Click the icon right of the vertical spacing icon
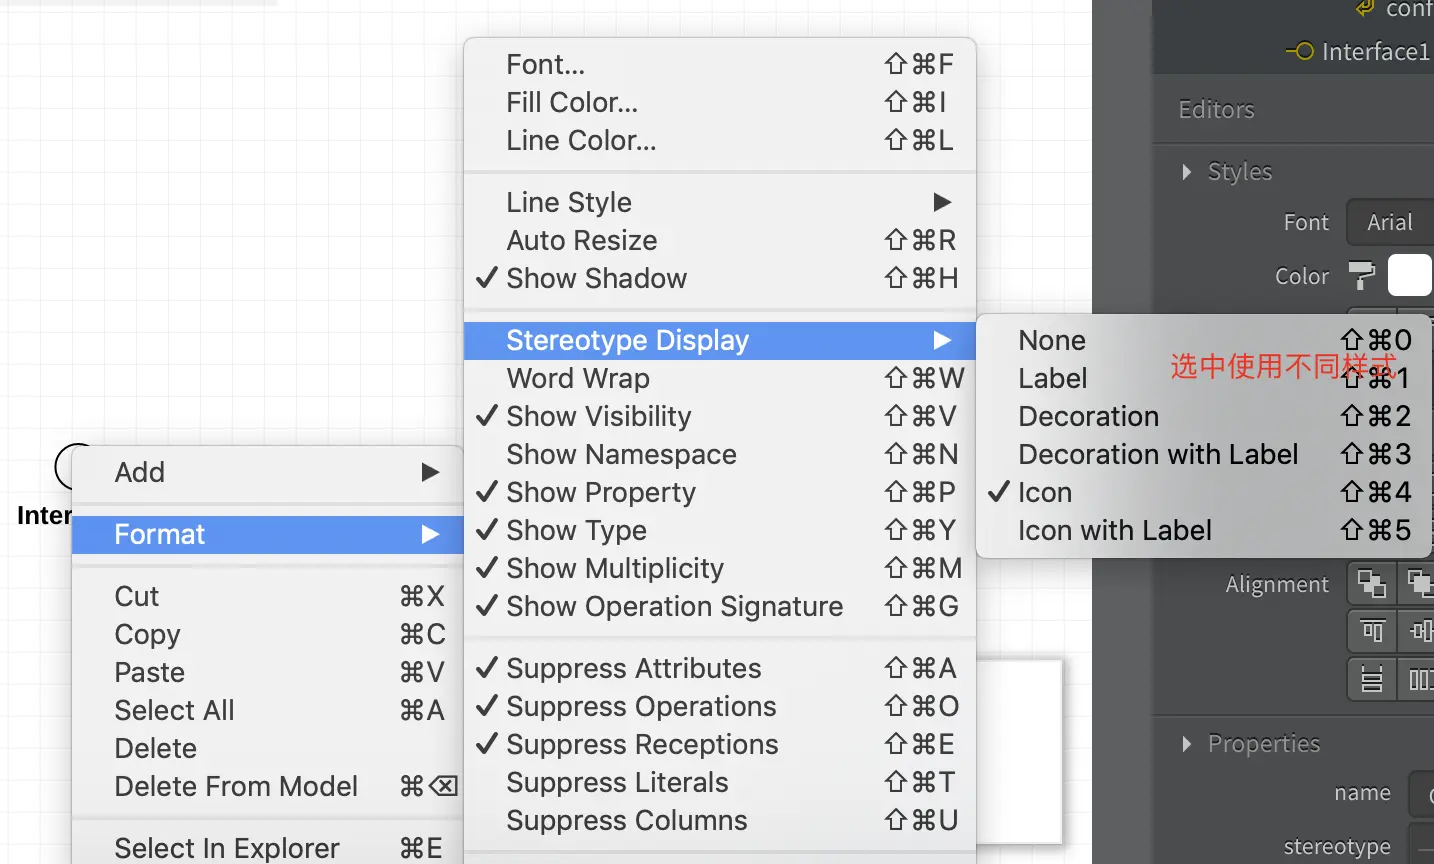This screenshot has width=1434, height=864. pyautogui.click(x=1419, y=680)
